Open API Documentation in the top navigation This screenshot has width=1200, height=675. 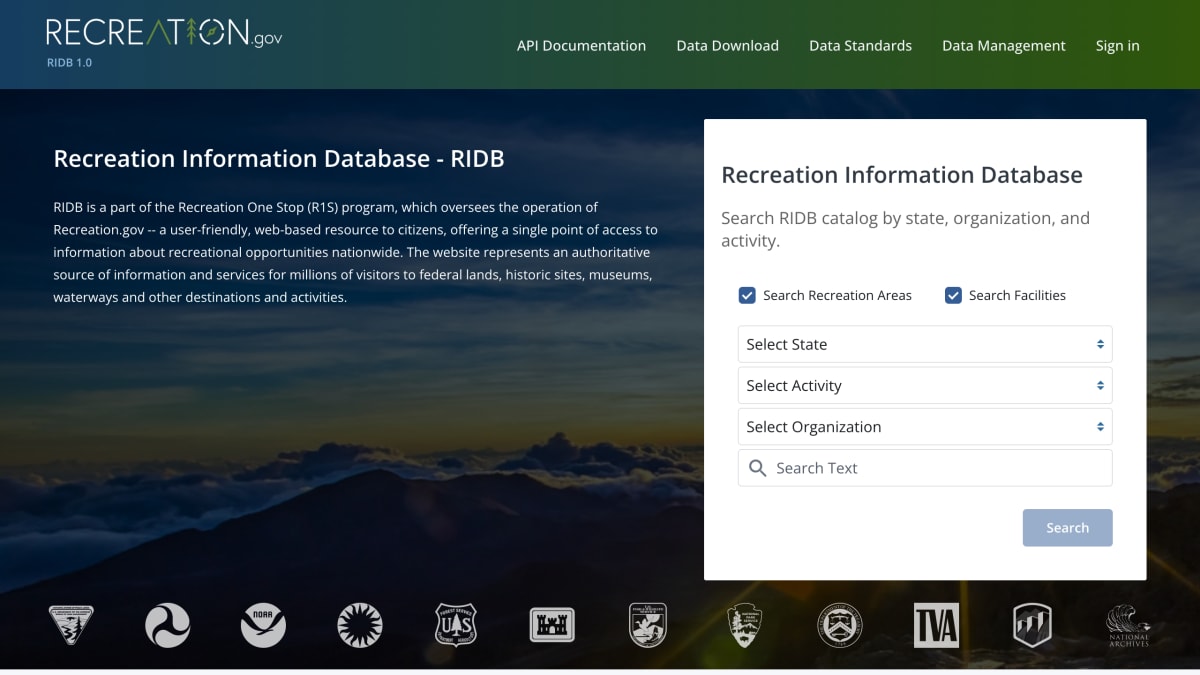581,45
